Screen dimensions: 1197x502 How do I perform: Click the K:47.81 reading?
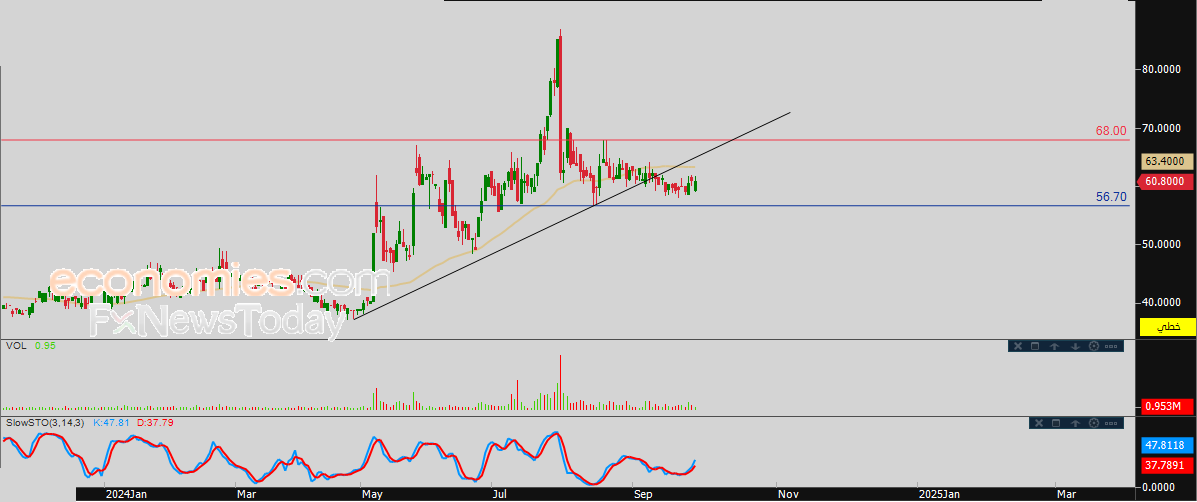click(x=111, y=422)
